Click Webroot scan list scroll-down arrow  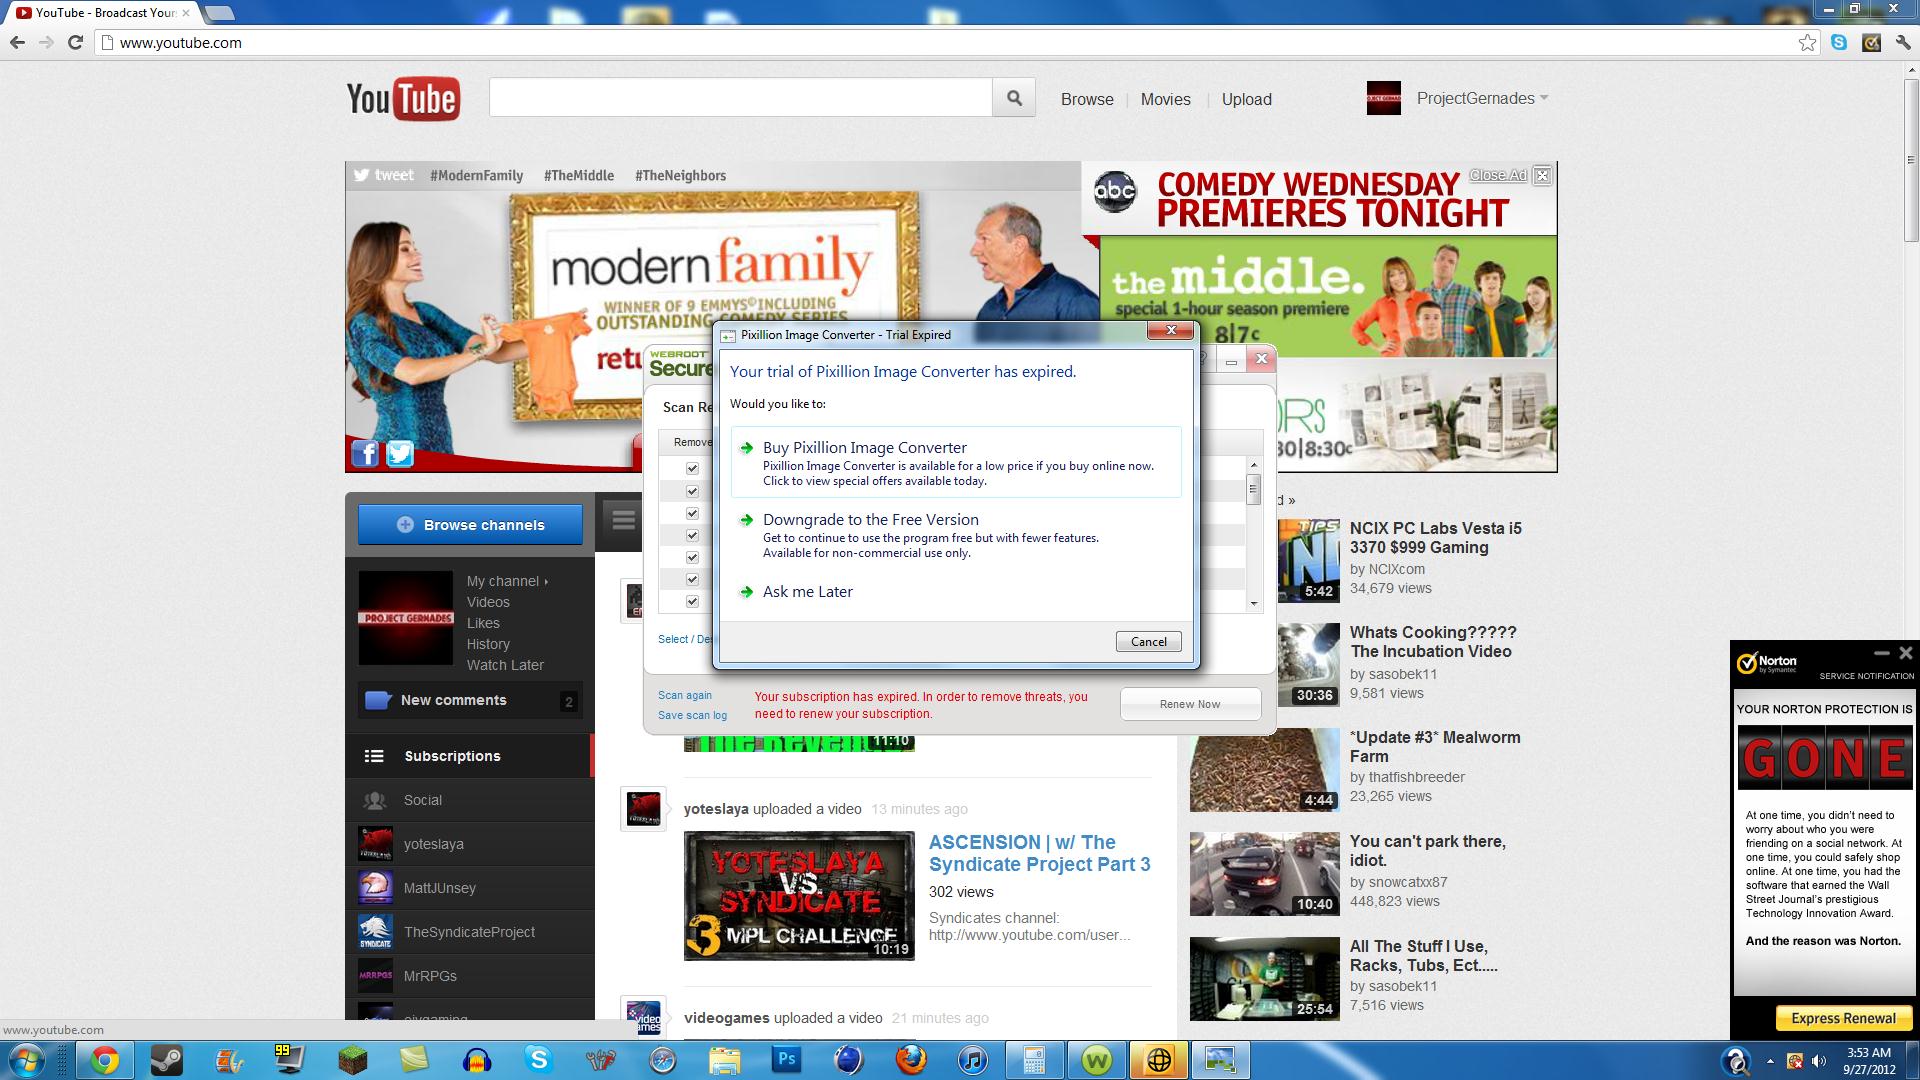[x=1254, y=604]
